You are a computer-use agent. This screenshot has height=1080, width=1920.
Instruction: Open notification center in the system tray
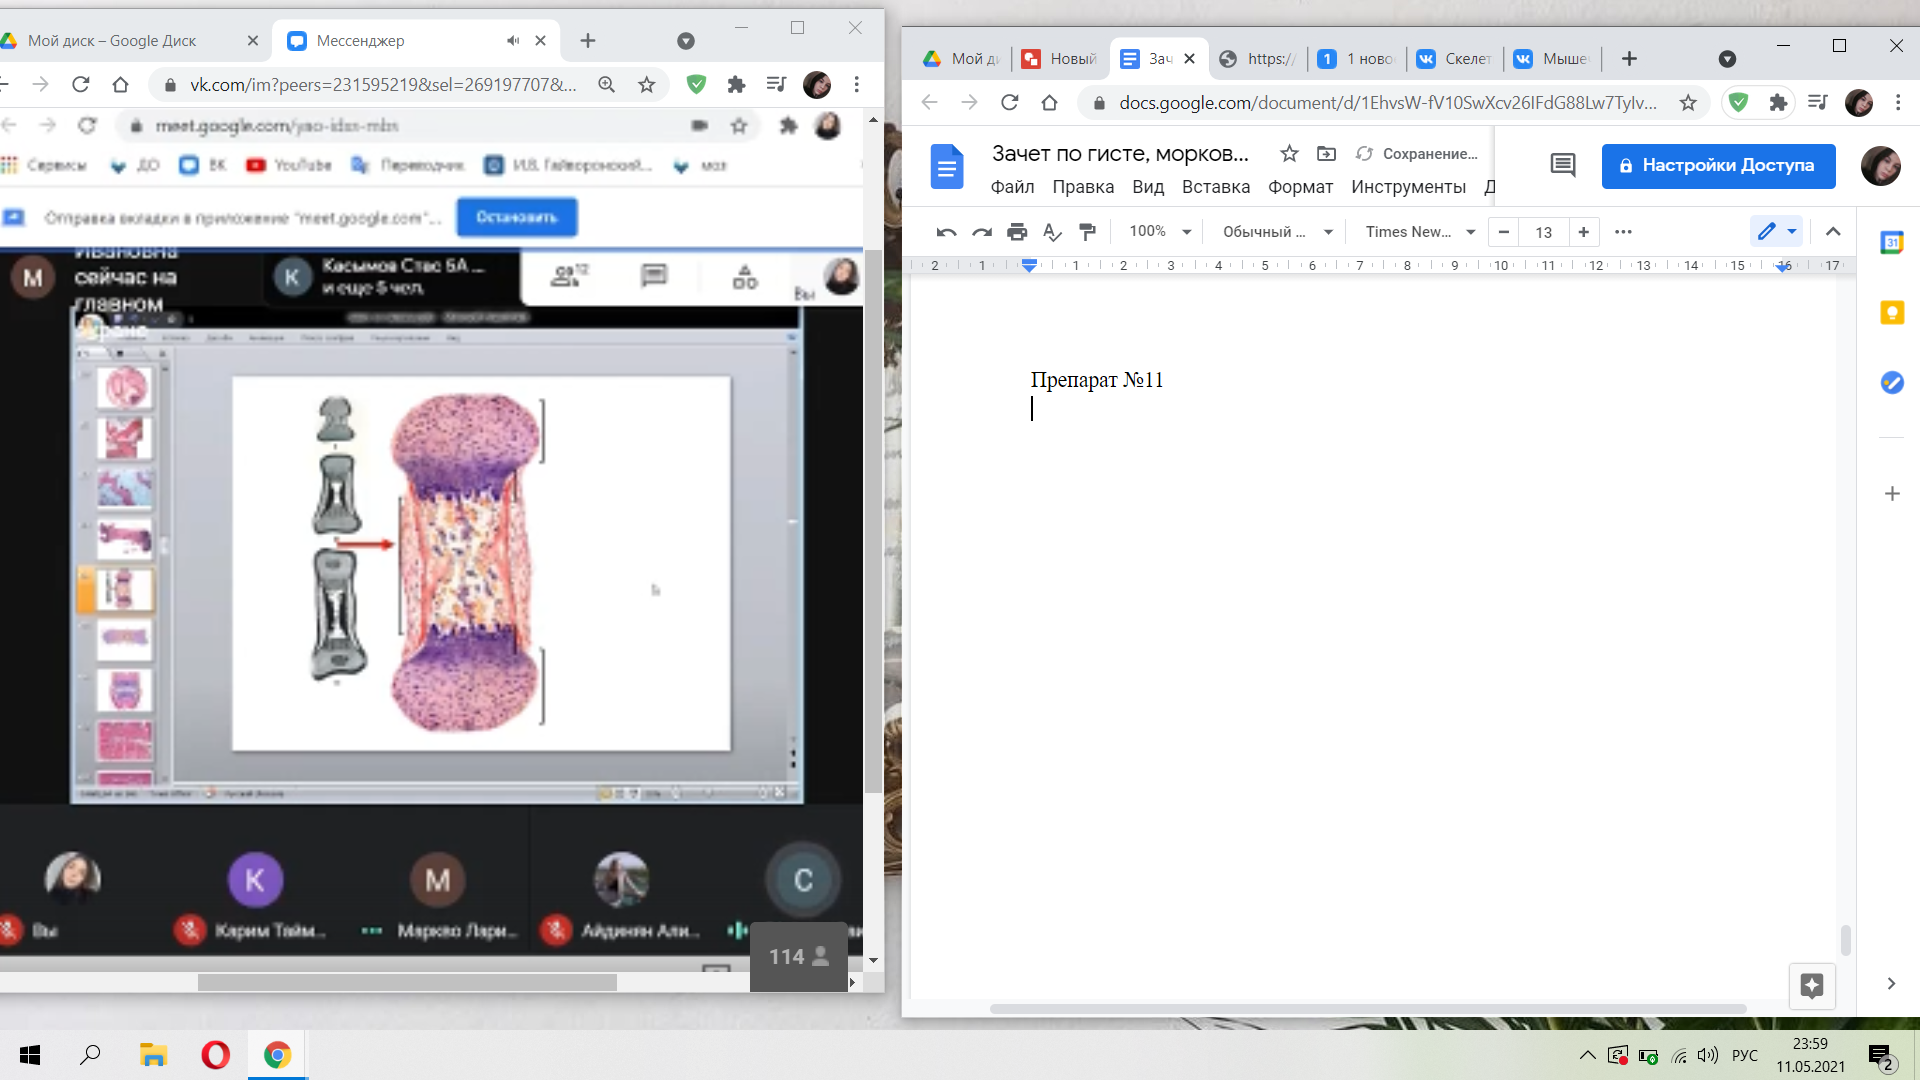pyautogui.click(x=1880, y=1056)
